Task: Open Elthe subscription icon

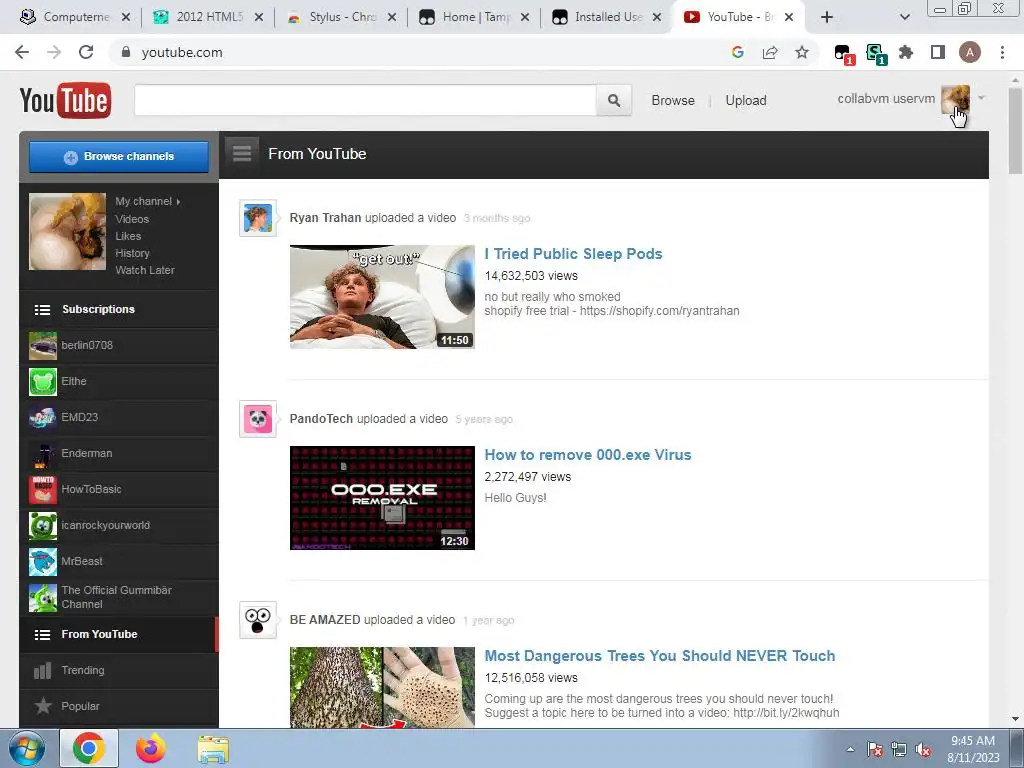Action: (x=42, y=381)
